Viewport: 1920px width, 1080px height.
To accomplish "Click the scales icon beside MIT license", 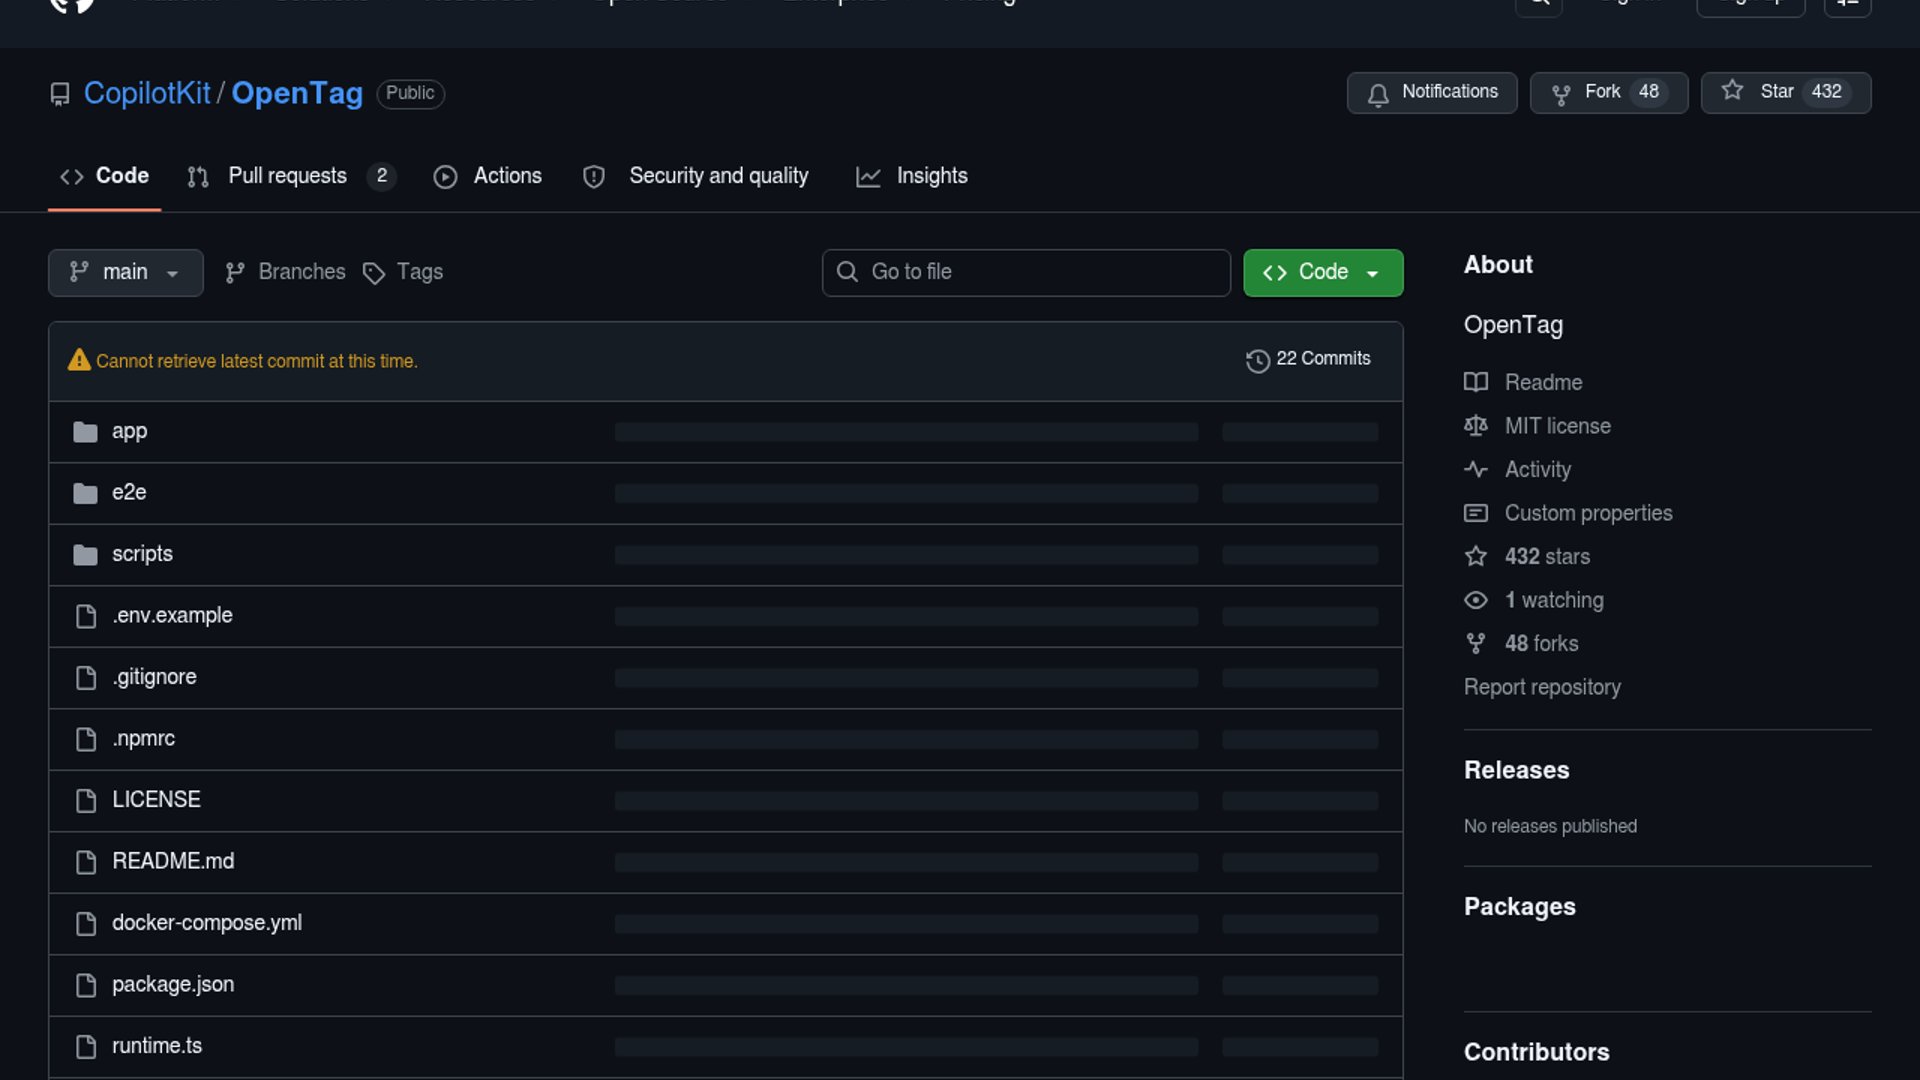I will pos(1476,426).
